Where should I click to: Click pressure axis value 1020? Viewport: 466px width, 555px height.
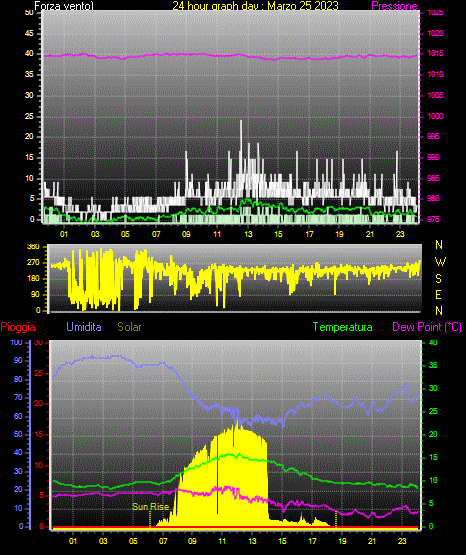coord(435,33)
